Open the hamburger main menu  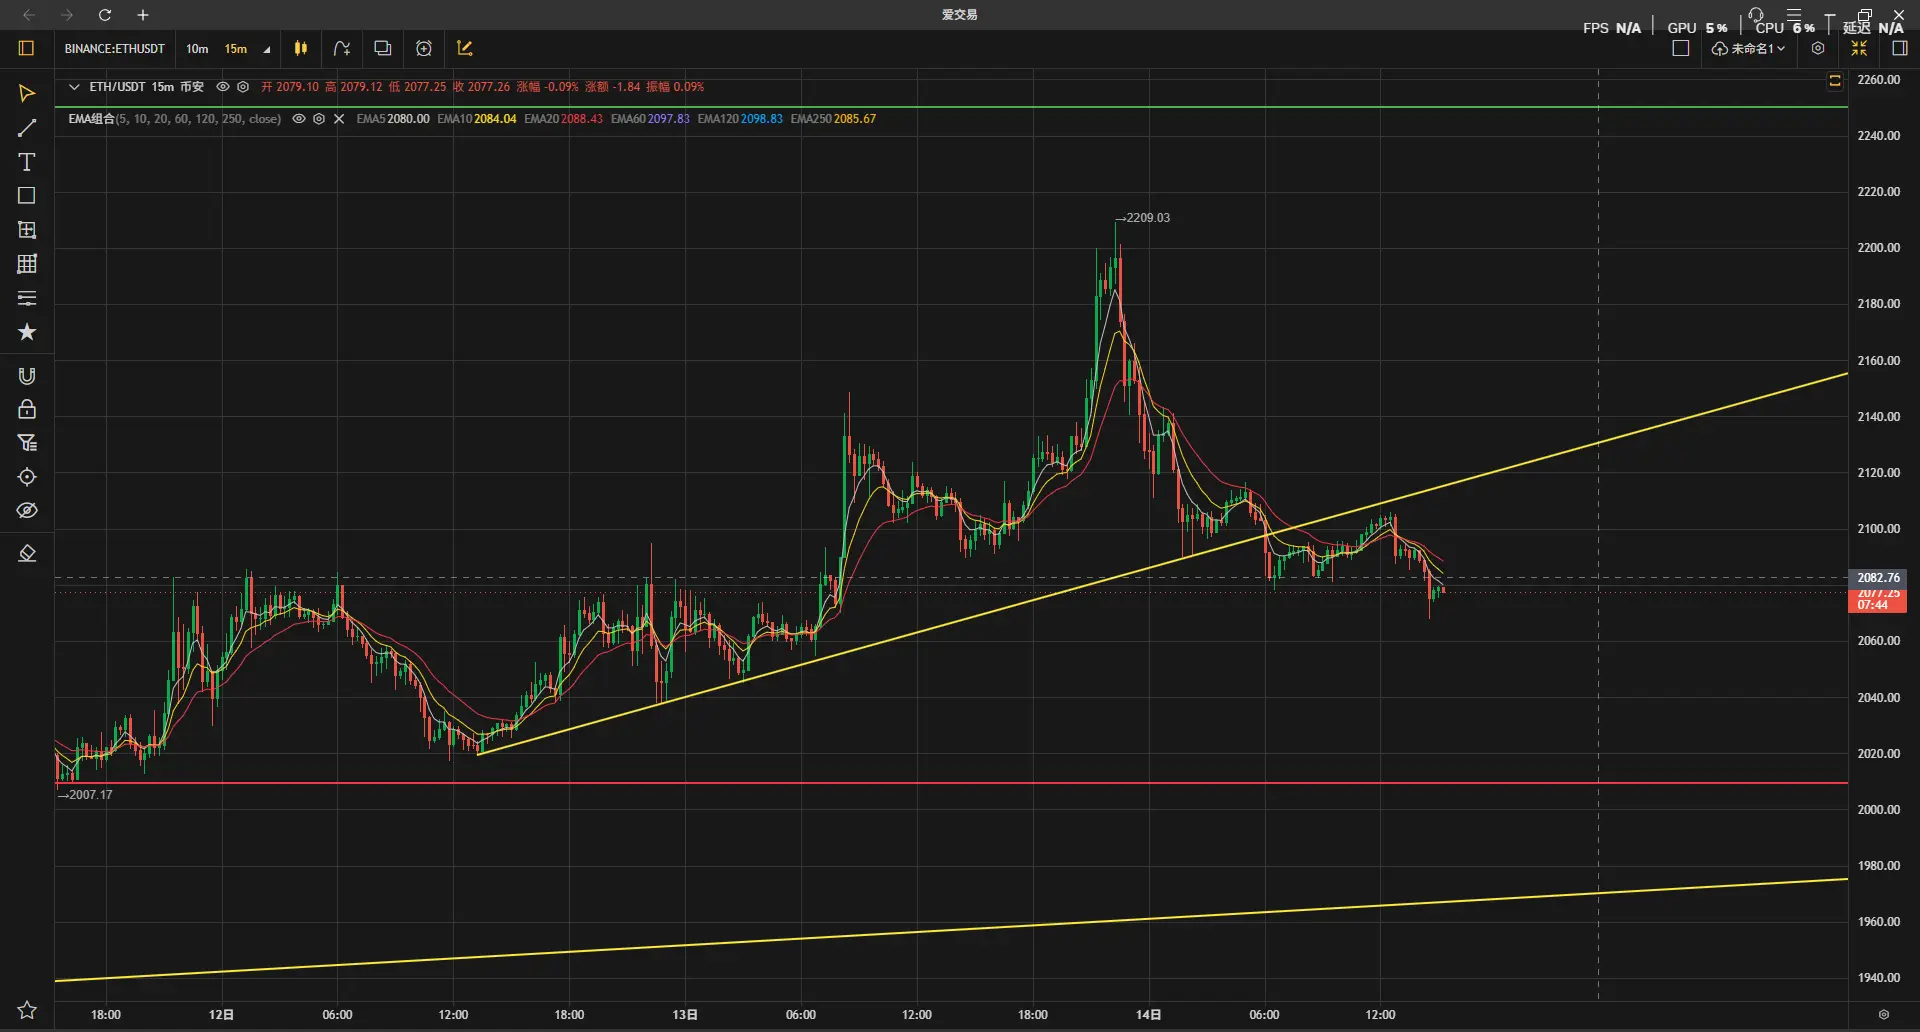(x=1794, y=14)
